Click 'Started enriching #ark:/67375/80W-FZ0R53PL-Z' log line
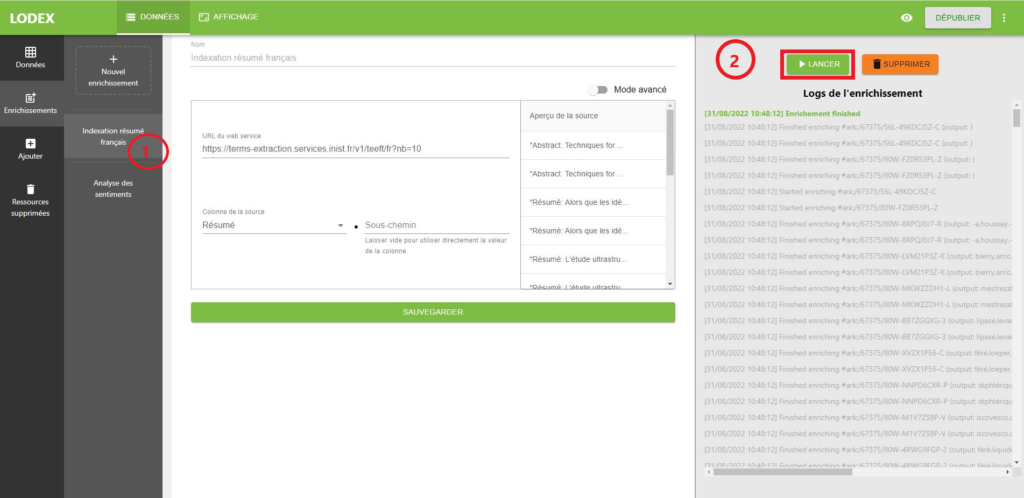The width and height of the screenshot is (1024, 498). click(x=821, y=208)
